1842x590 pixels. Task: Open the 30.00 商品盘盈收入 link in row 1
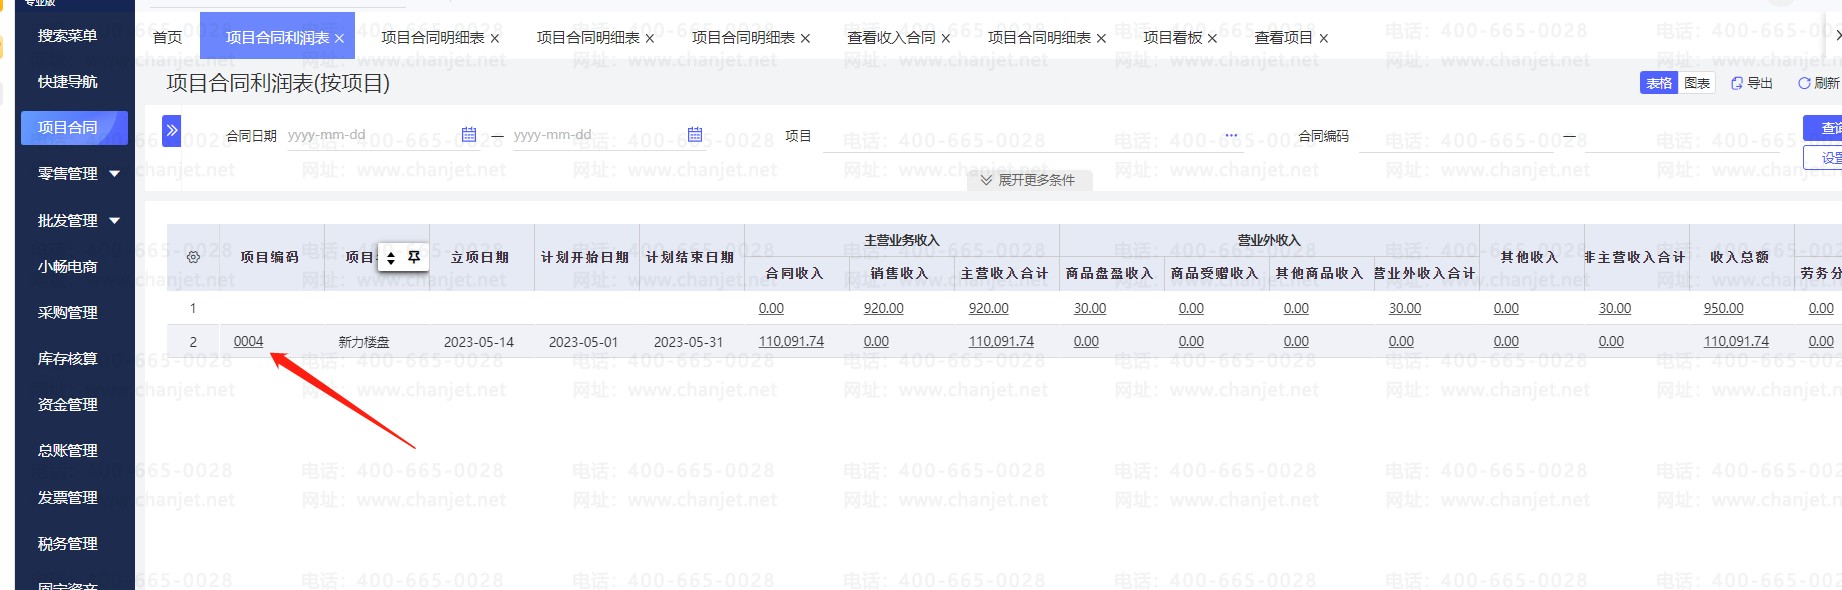tap(1090, 308)
